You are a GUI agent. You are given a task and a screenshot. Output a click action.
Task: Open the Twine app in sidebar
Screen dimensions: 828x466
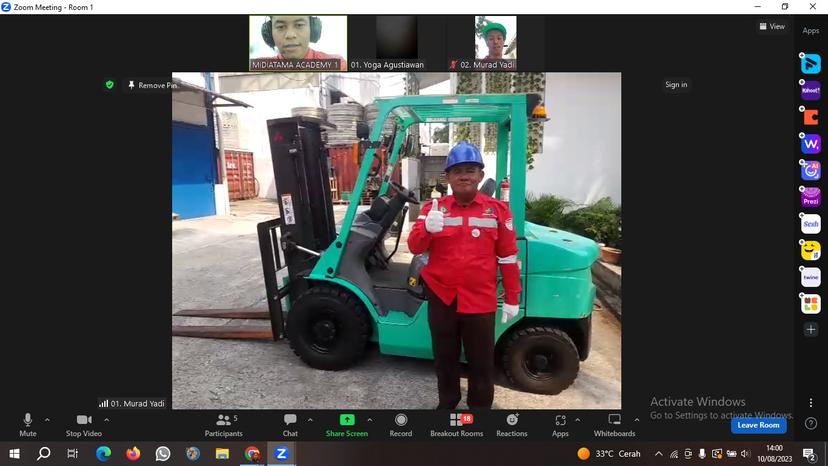point(811,277)
